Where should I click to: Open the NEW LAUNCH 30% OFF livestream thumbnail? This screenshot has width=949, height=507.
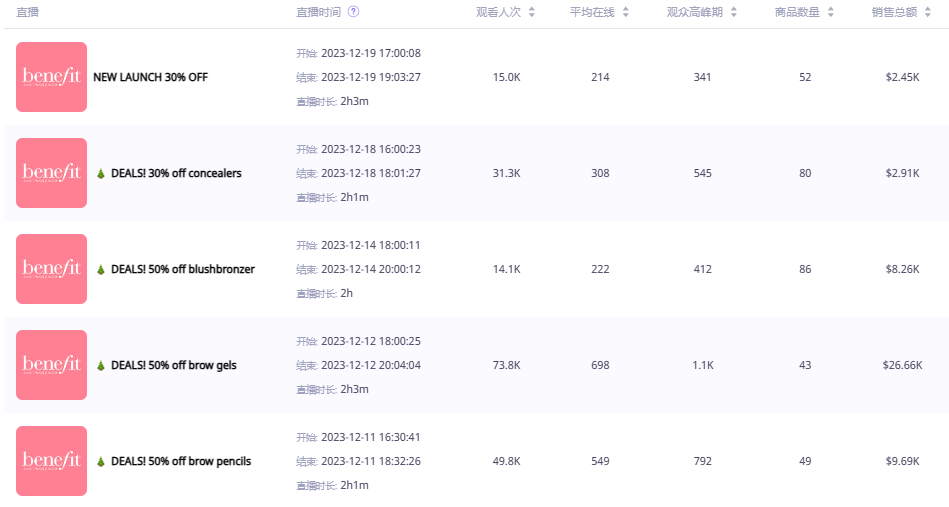pyautogui.click(x=51, y=77)
